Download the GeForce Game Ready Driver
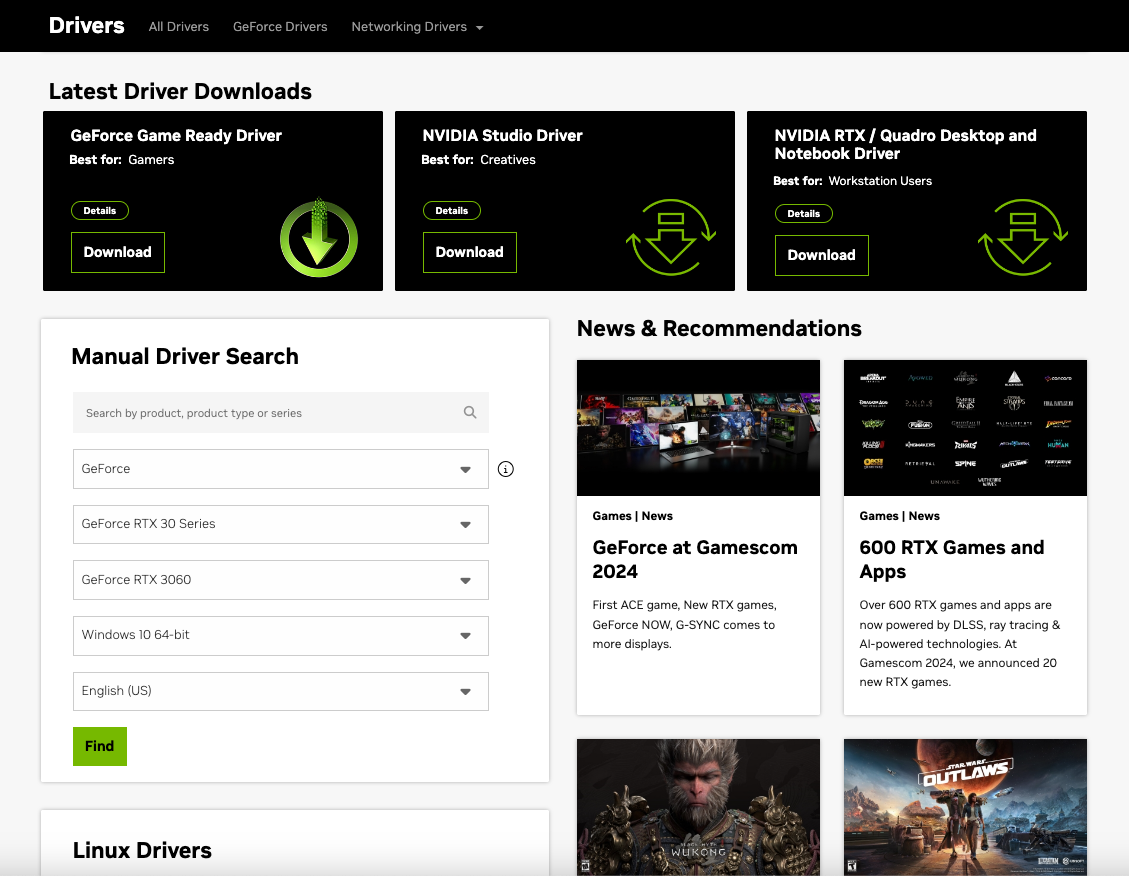Viewport: 1129px width, 876px height. [x=118, y=252]
